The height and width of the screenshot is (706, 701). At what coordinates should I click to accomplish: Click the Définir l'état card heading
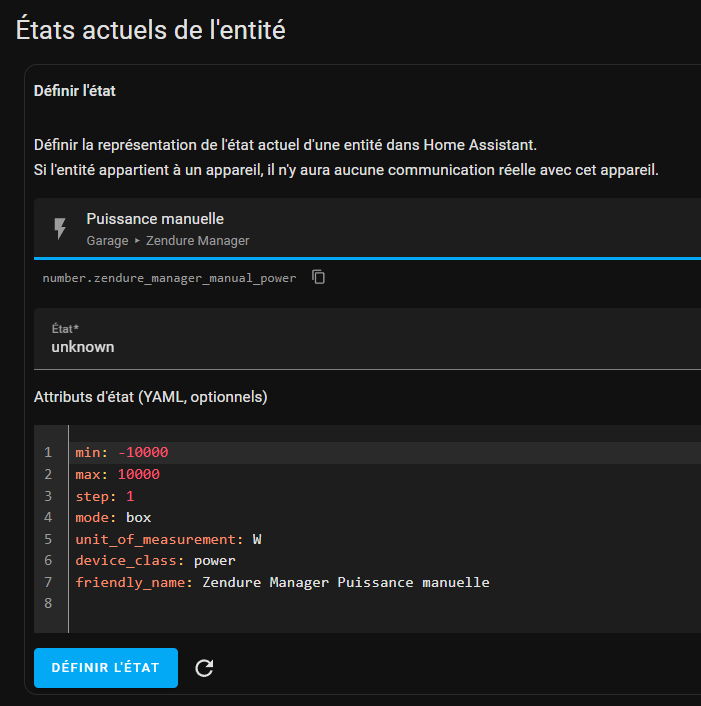[75, 91]
